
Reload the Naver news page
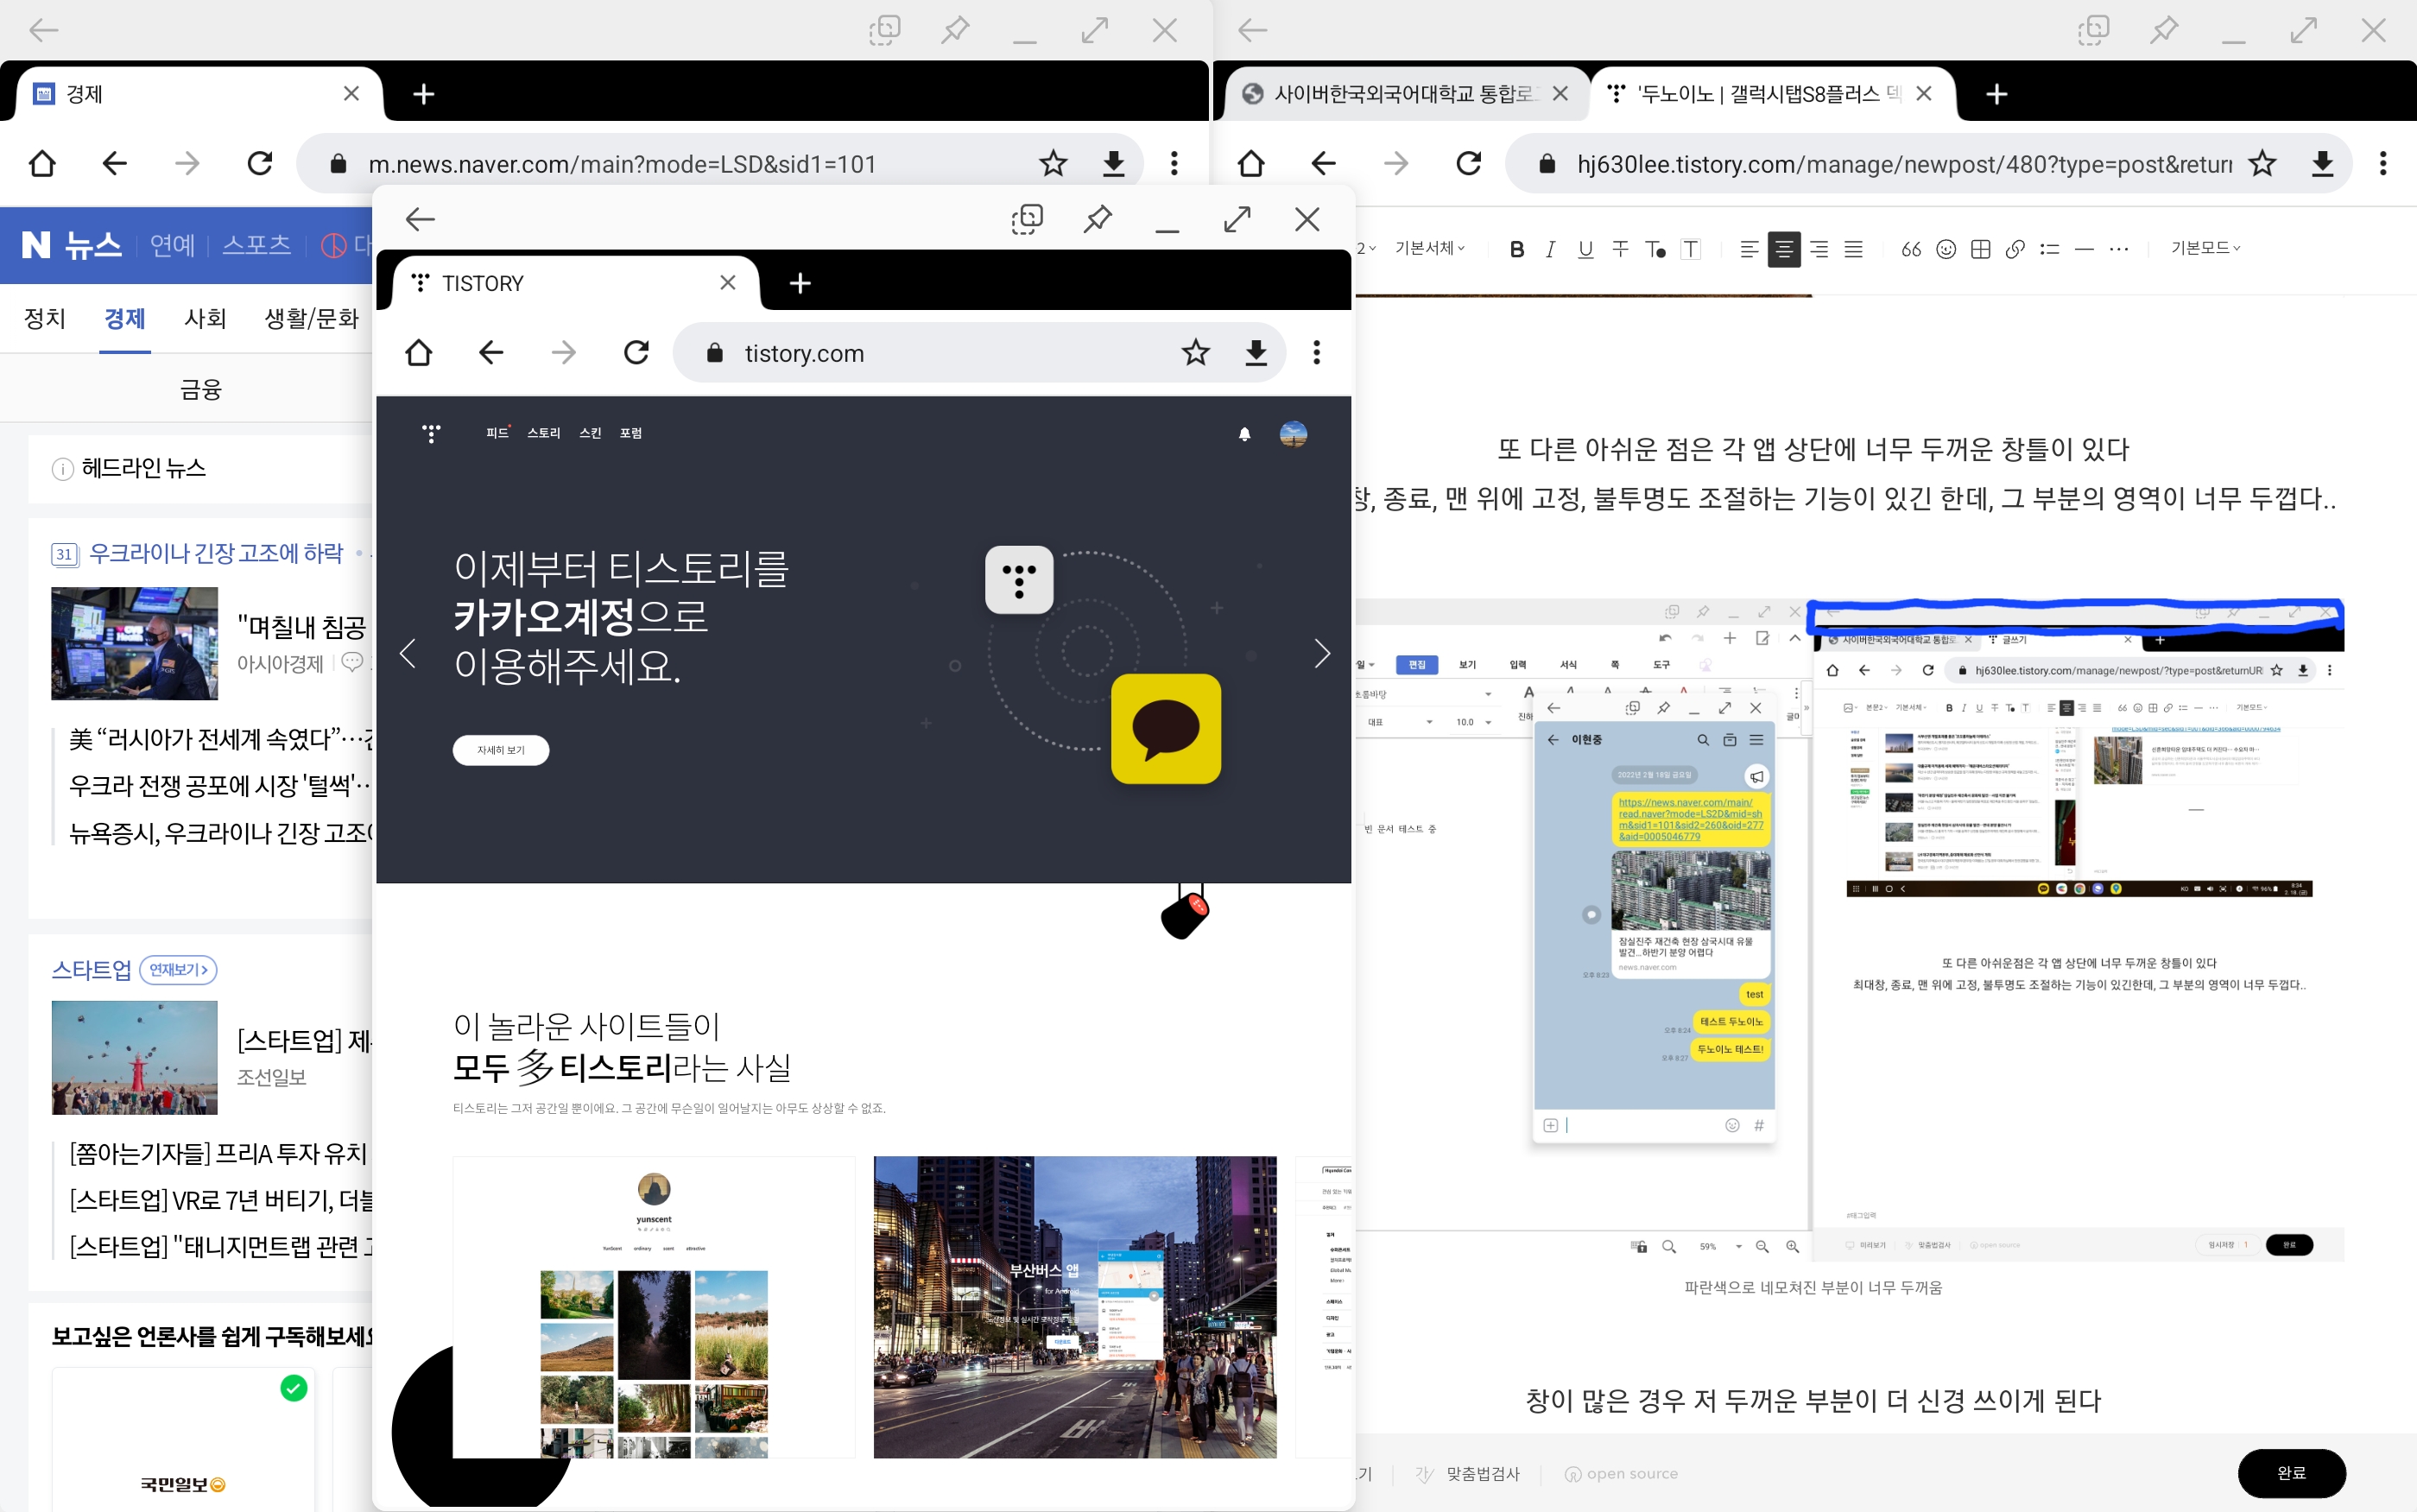click(260, 163)
